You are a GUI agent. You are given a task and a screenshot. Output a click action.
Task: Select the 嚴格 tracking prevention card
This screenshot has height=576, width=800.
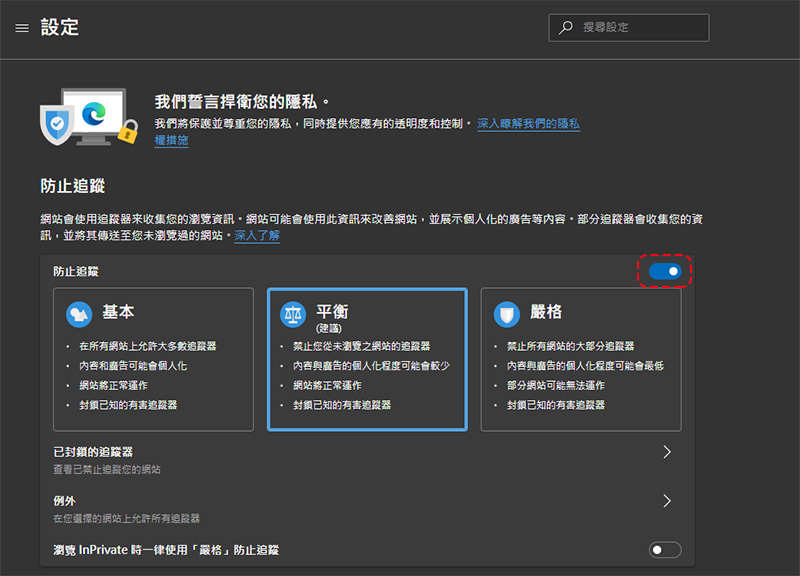click(581, 360)
